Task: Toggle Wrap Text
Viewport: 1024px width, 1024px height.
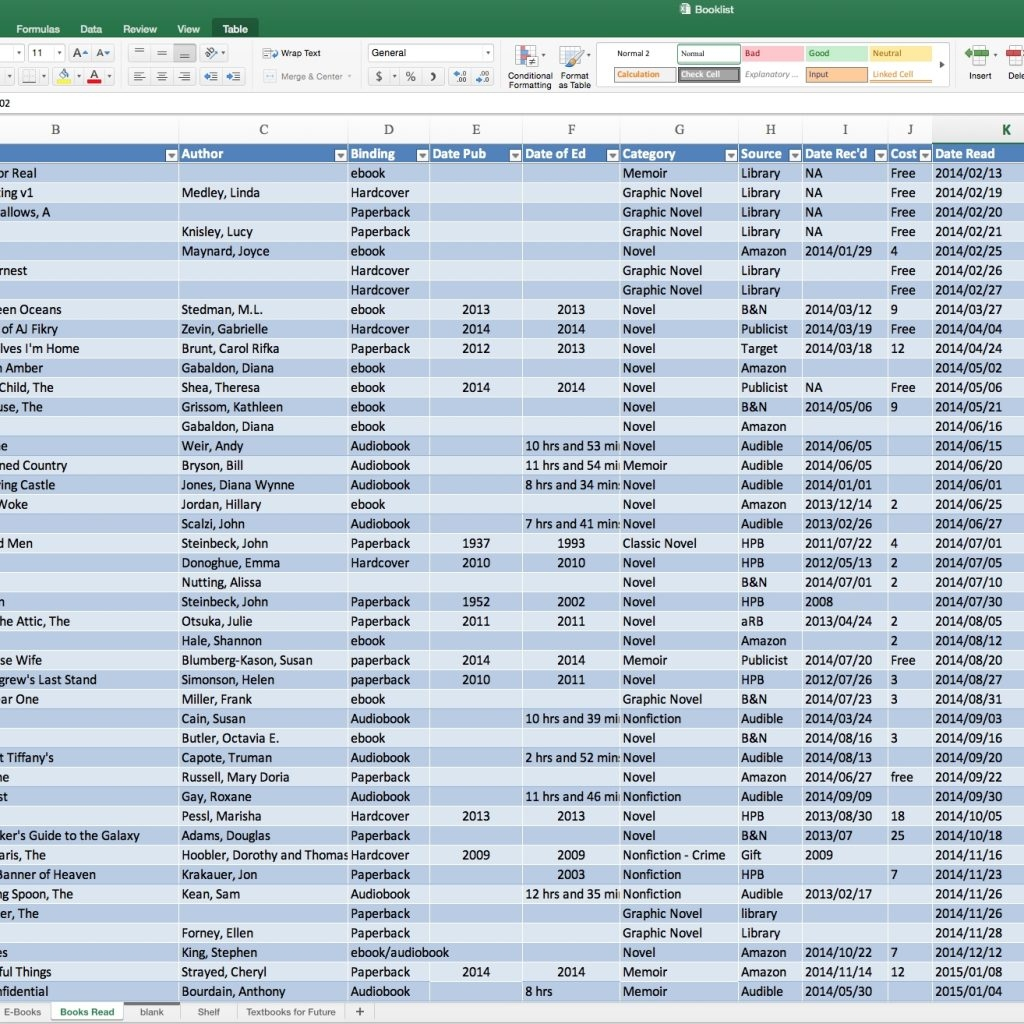Action: coord(292,53)
